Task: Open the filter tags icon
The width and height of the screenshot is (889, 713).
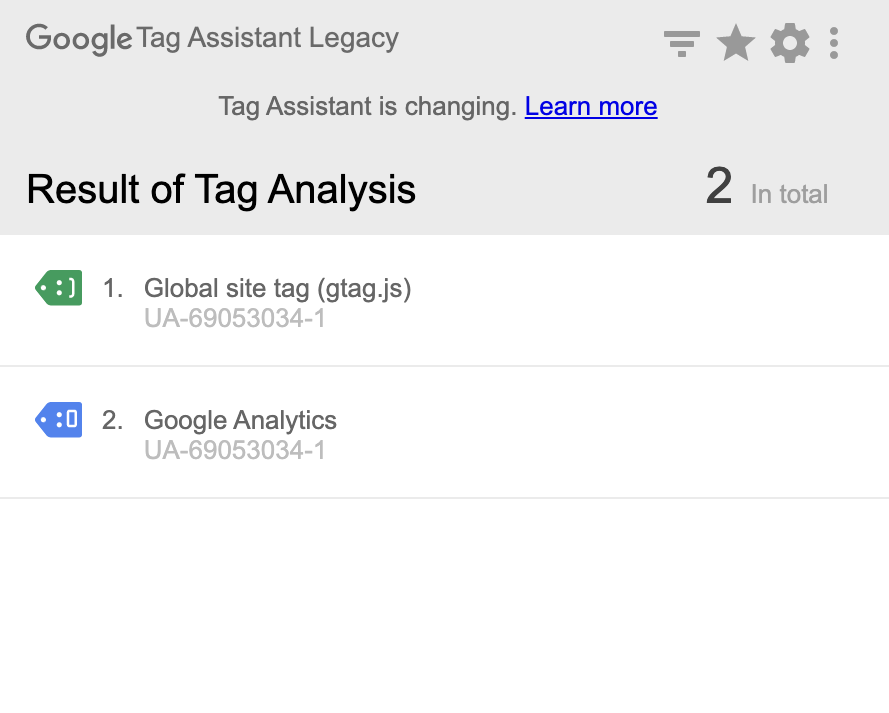Action: (681, 44)
